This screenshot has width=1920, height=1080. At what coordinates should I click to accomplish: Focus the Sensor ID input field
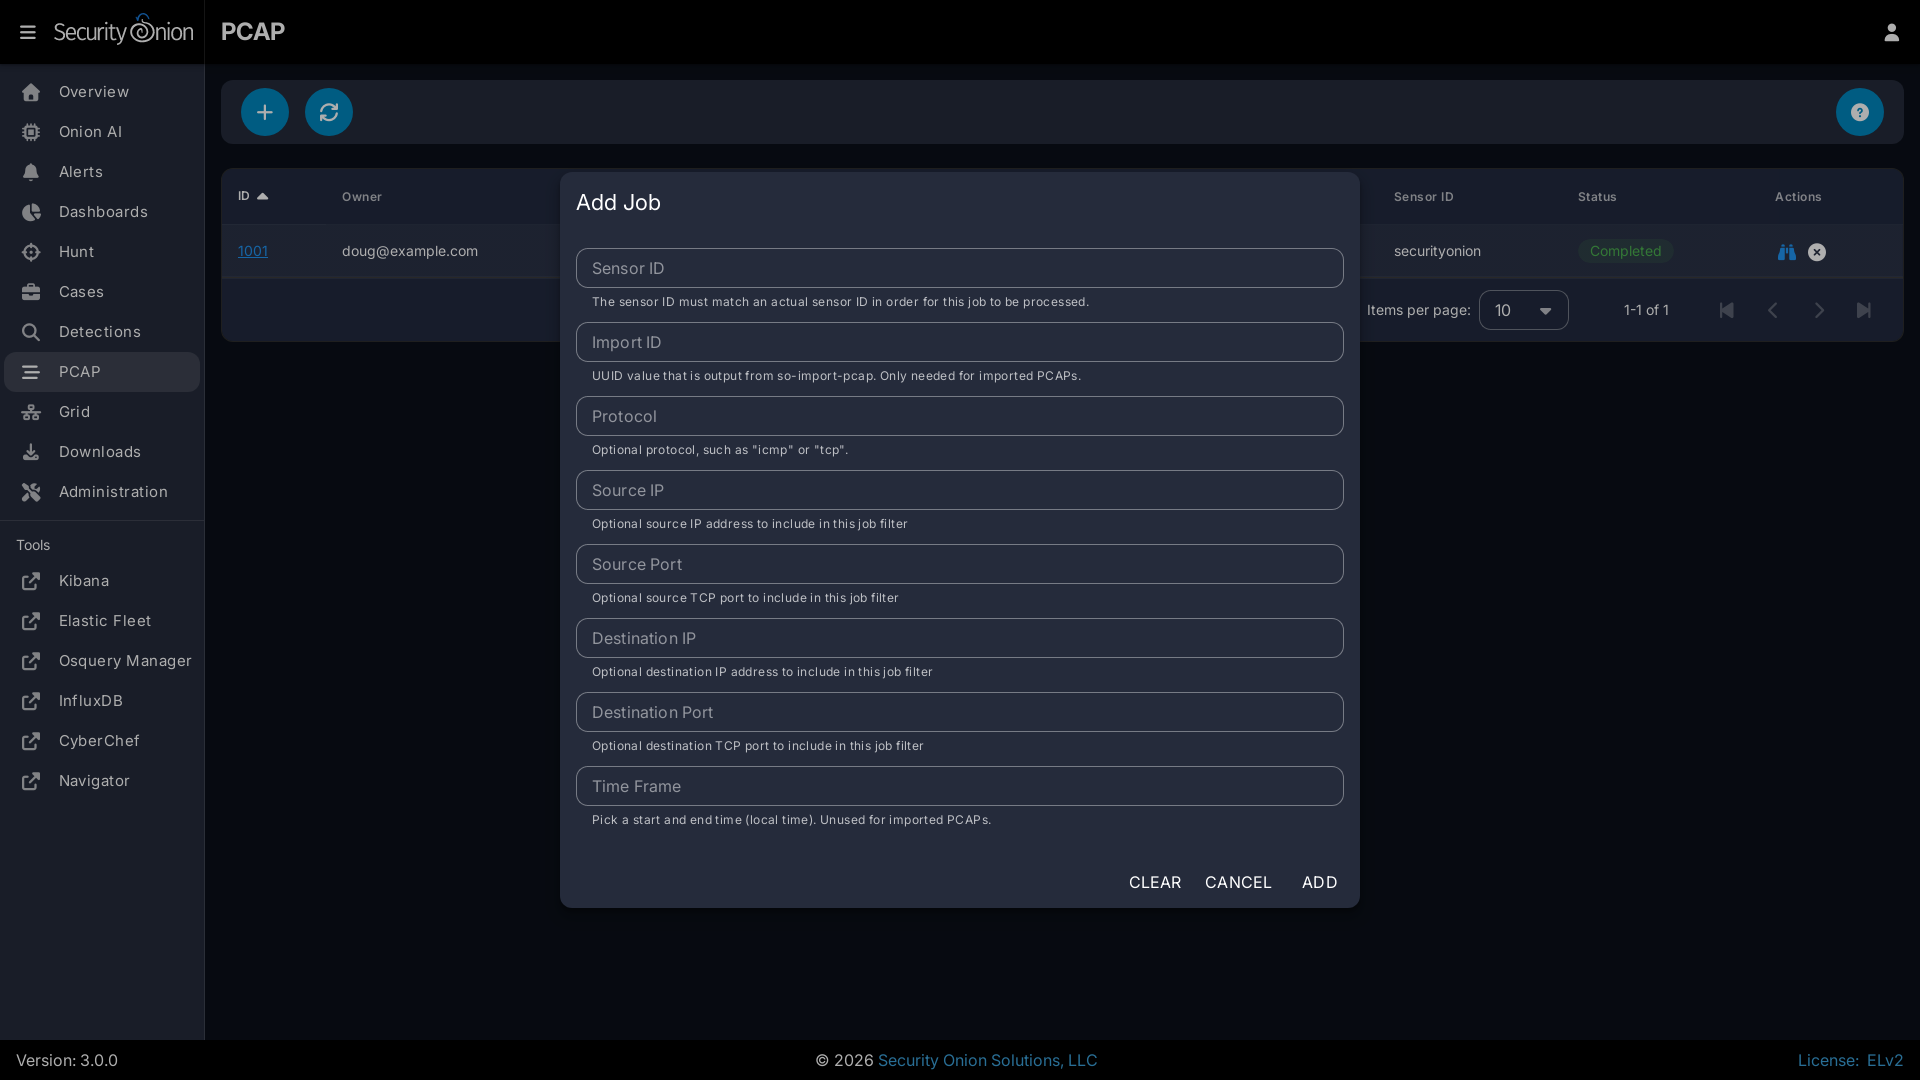coord(959,268)
